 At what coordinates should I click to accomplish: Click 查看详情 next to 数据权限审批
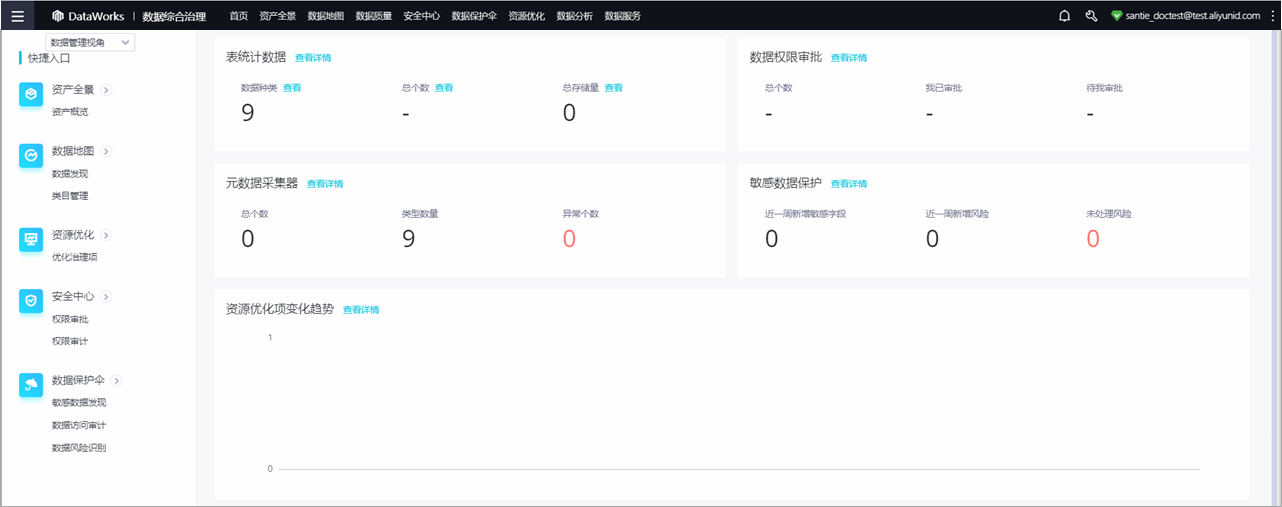849,58
